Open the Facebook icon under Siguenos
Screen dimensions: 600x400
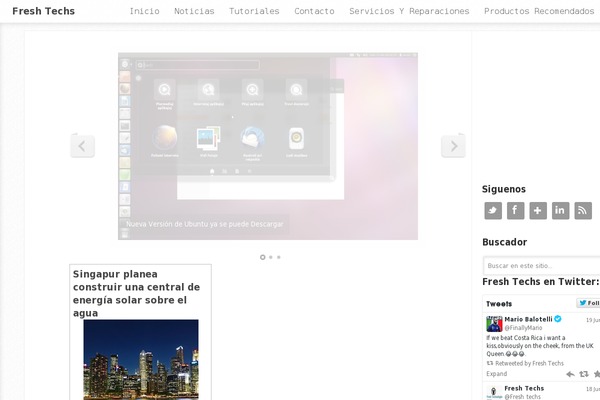515,211
